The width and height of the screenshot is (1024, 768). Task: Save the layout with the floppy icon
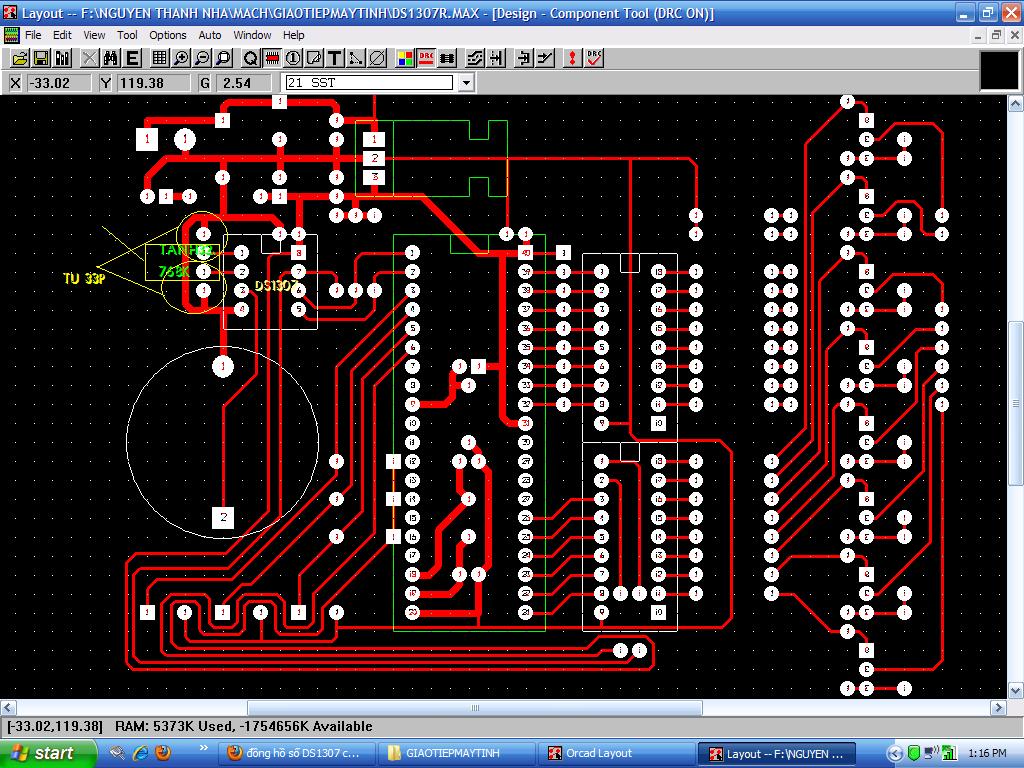click(x=39, y=58)
